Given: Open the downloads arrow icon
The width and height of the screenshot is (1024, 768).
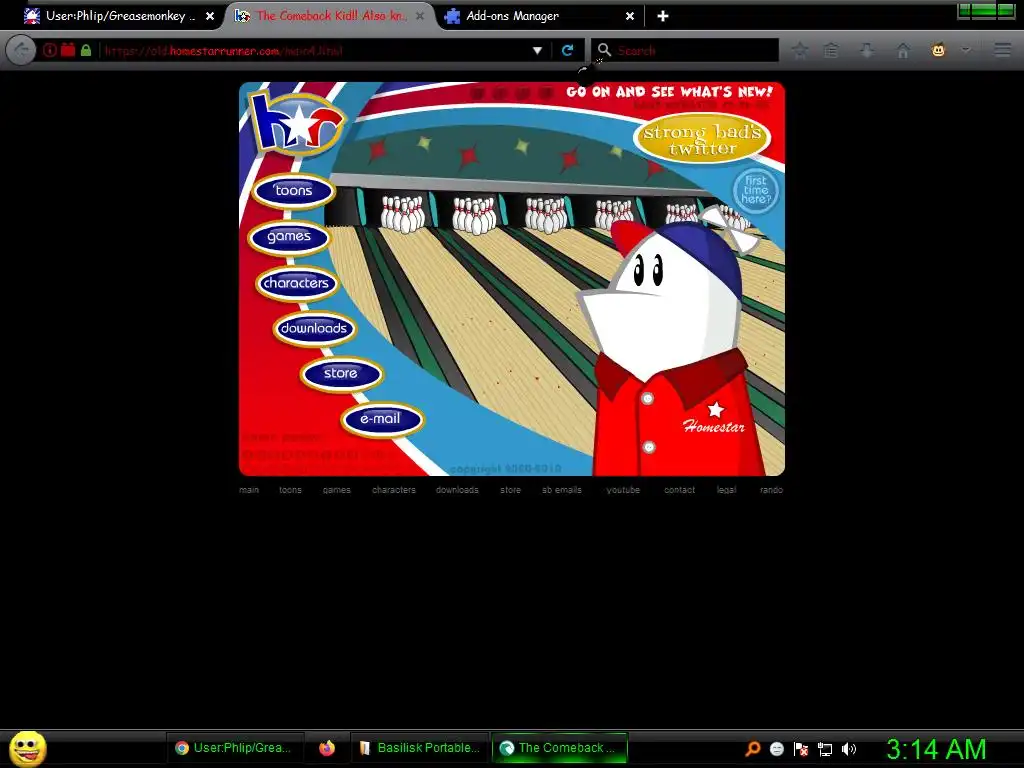Looking at the screenshot, I should coord(867,50).
